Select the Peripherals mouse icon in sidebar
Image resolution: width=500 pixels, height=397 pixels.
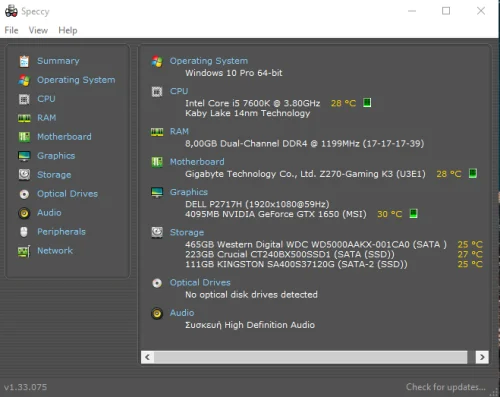tap(24, 232)
